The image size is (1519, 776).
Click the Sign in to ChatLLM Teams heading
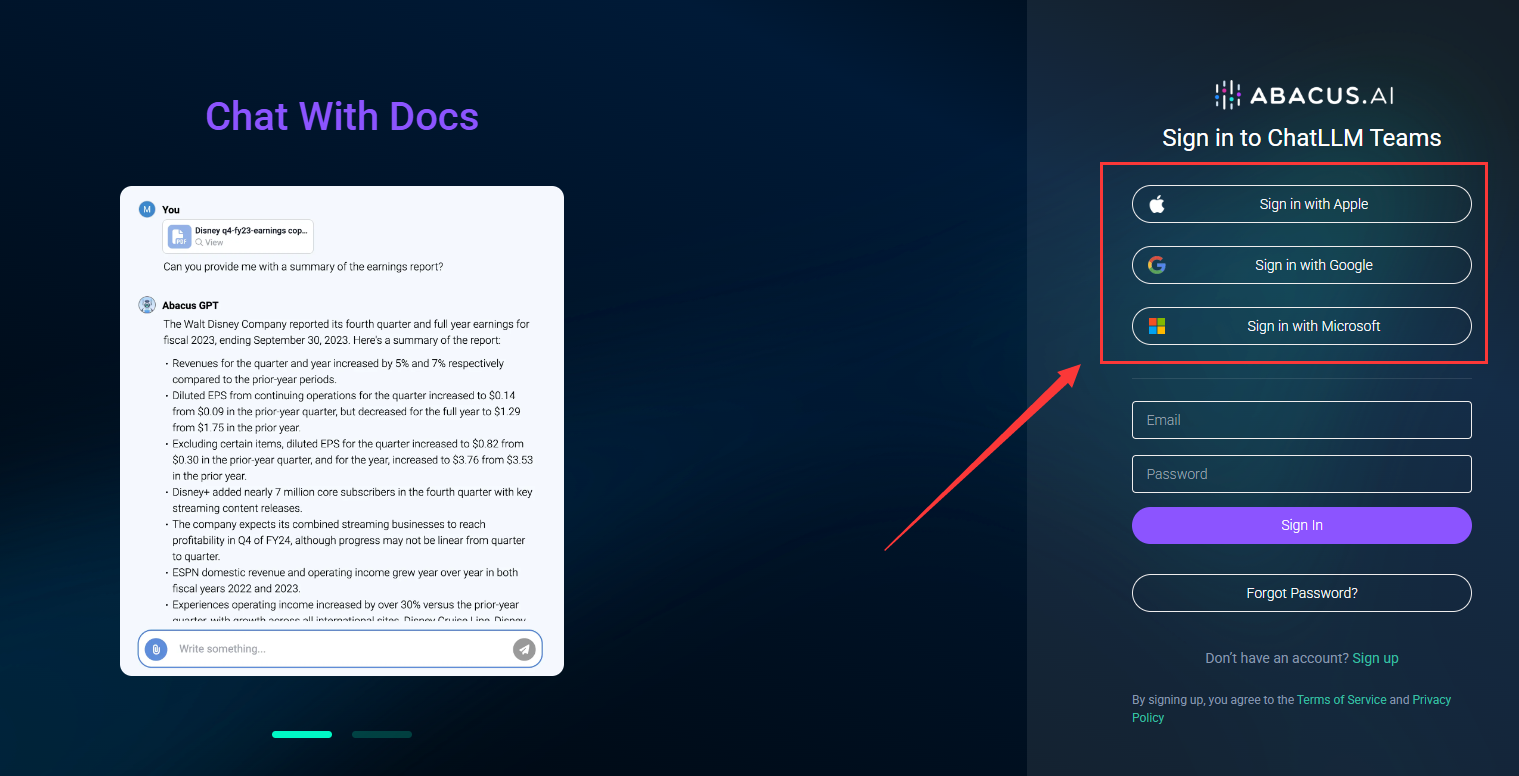[x=1302, y=138]
